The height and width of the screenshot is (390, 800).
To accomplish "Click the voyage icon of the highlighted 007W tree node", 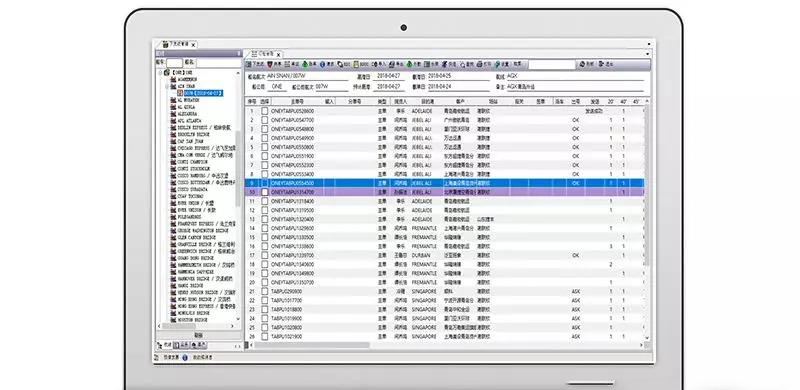I will click(x=180, y=93).
